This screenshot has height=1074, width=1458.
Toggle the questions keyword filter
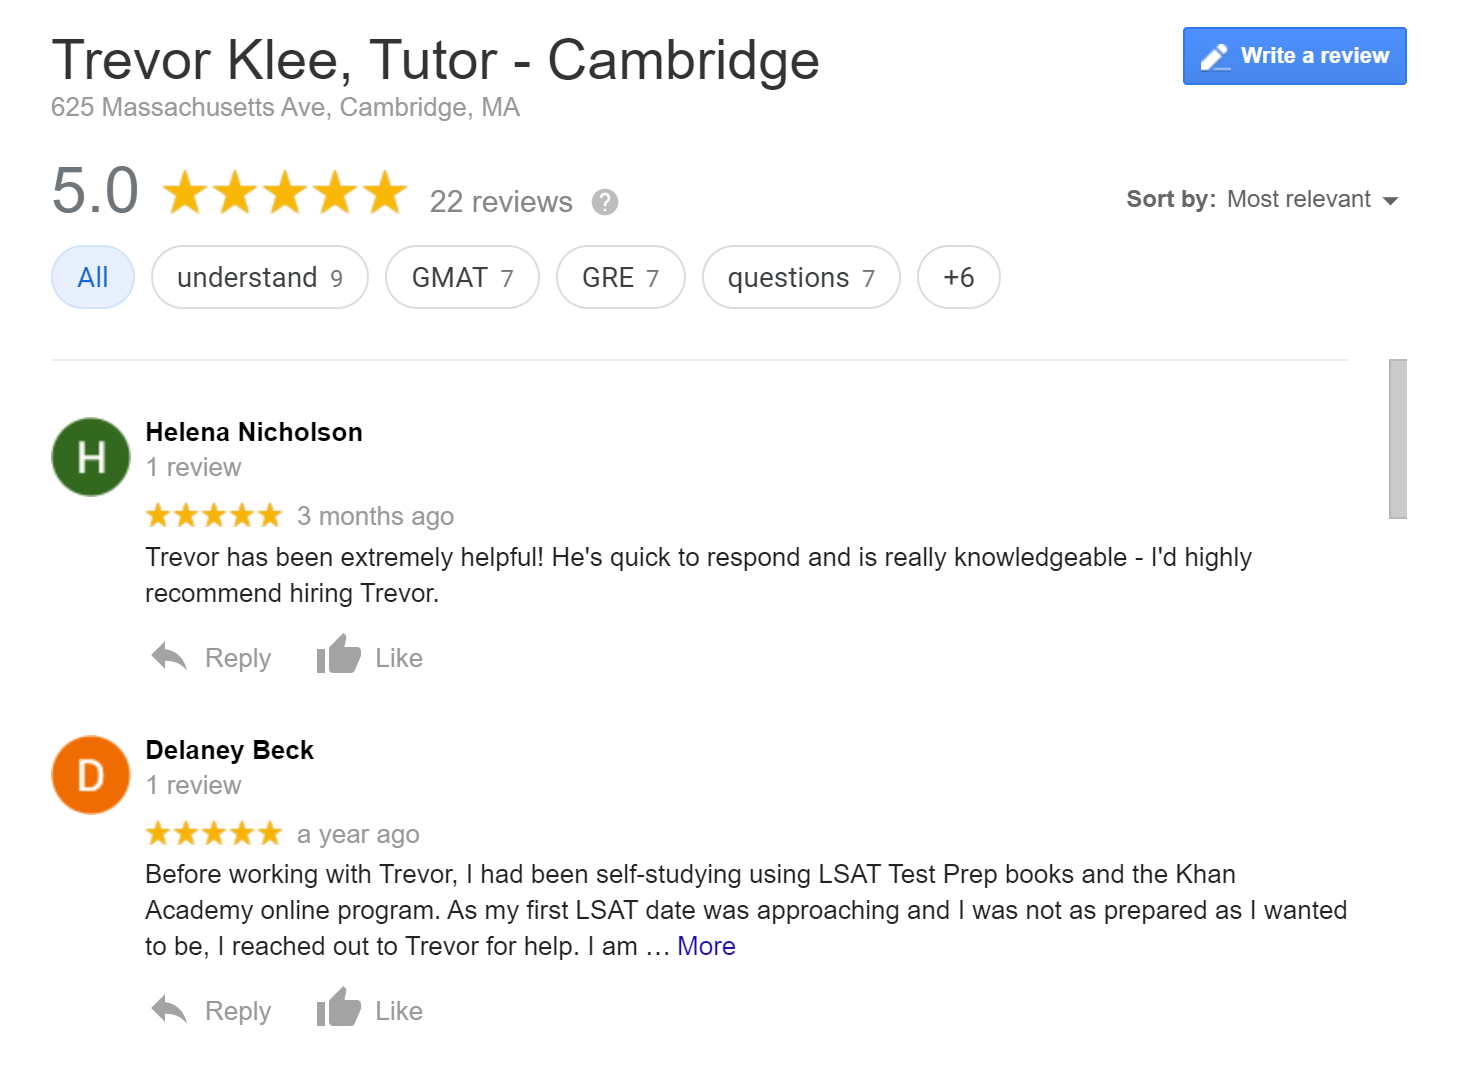point(801,277)
